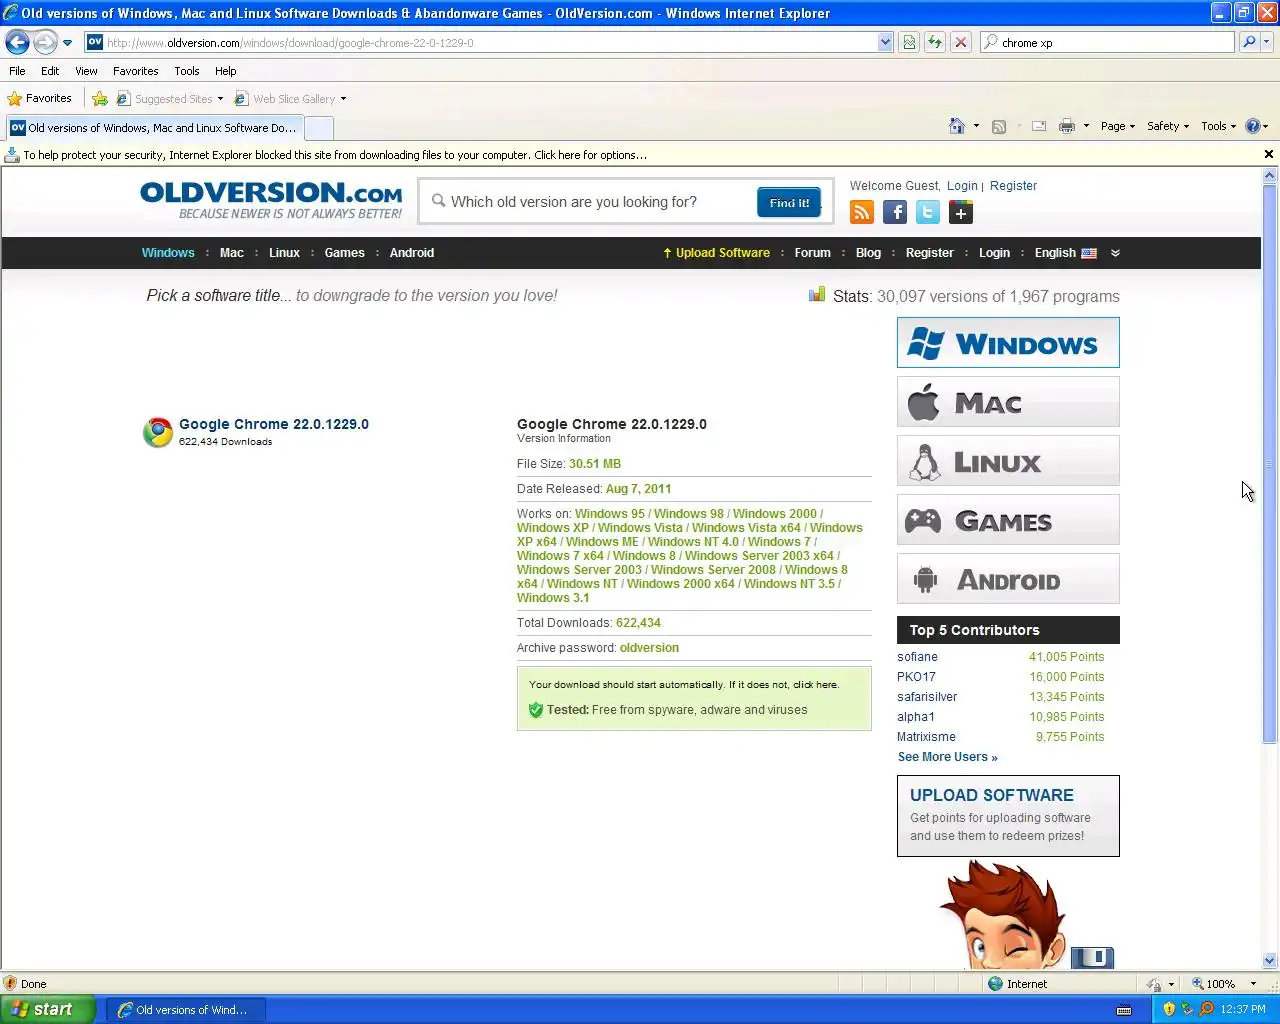Click the Compatibility View icon
Viewport: 1280px width, 1024px height.
tap(909, 42)
